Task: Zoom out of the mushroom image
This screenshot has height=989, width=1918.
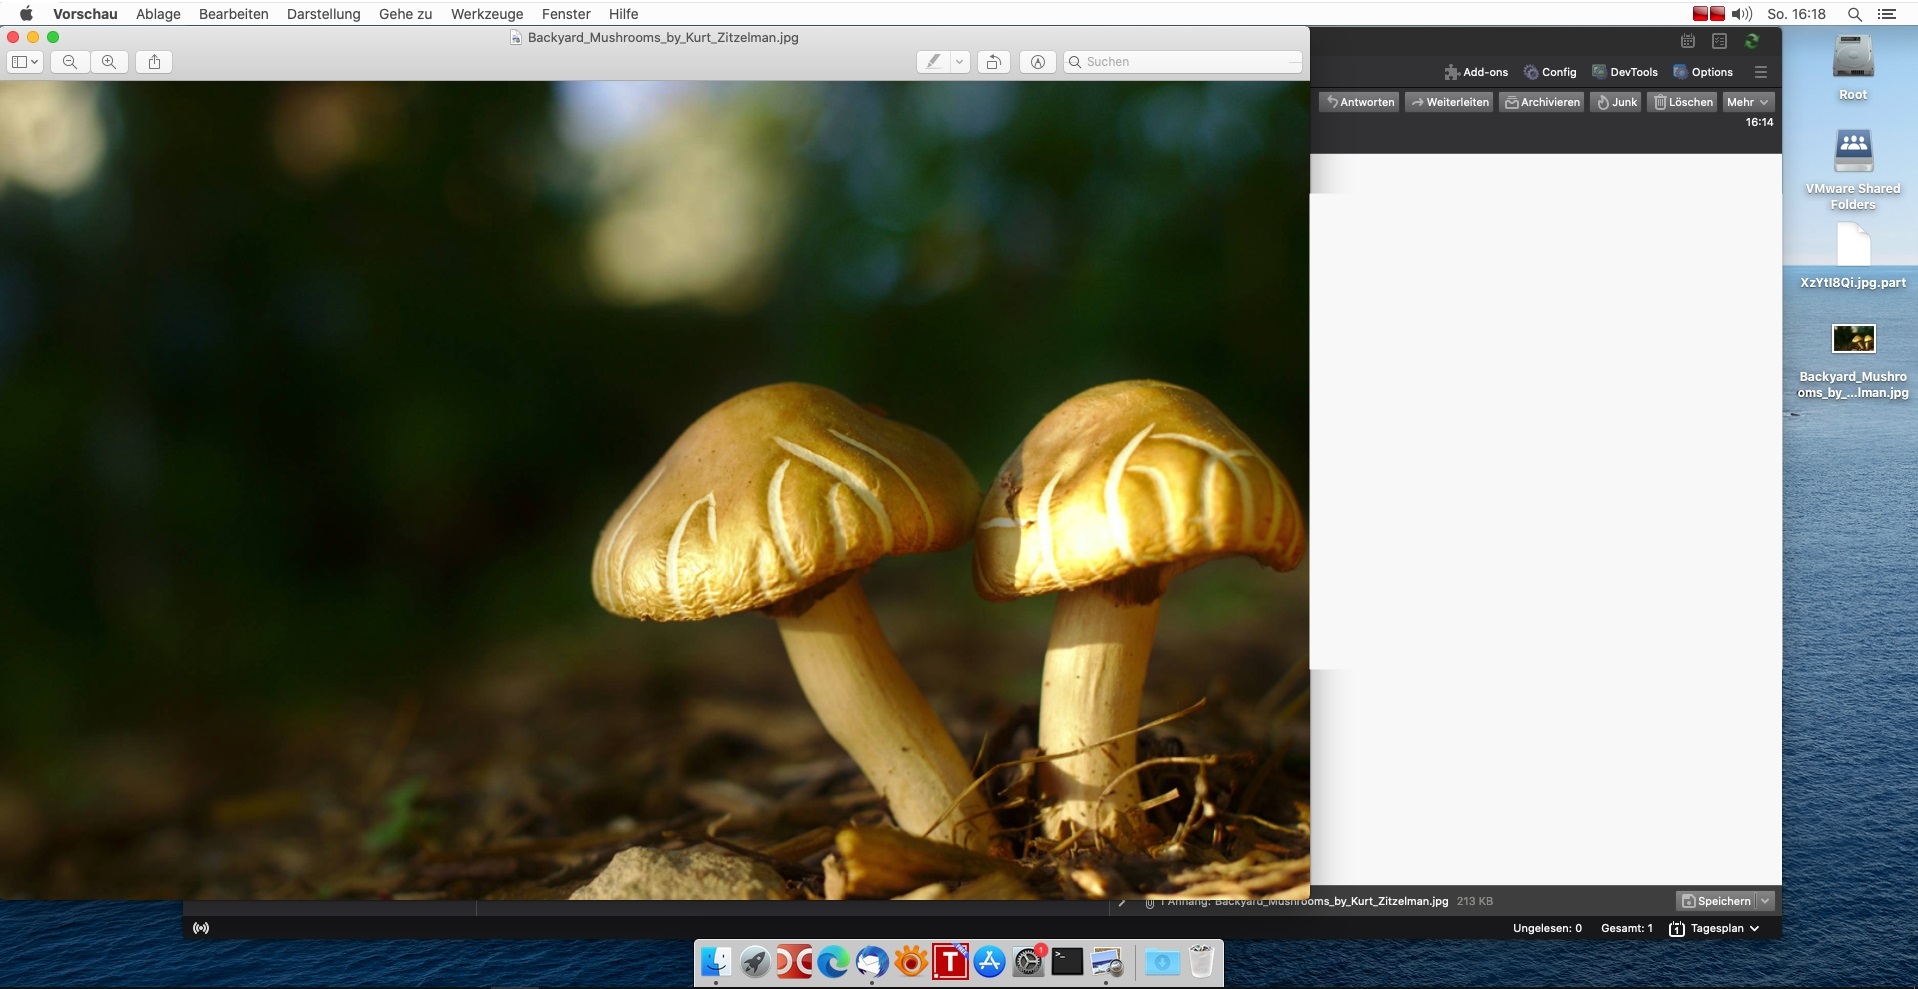Action: [70, 62]
